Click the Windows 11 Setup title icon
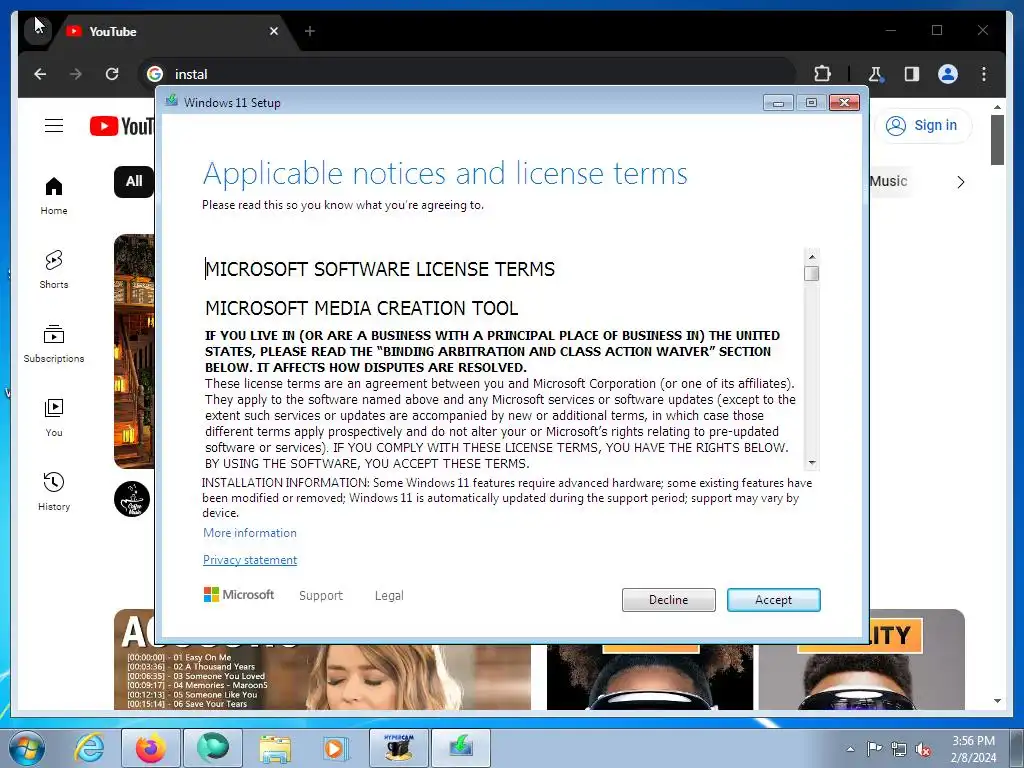1024x768 pixels. click(171, 101)
